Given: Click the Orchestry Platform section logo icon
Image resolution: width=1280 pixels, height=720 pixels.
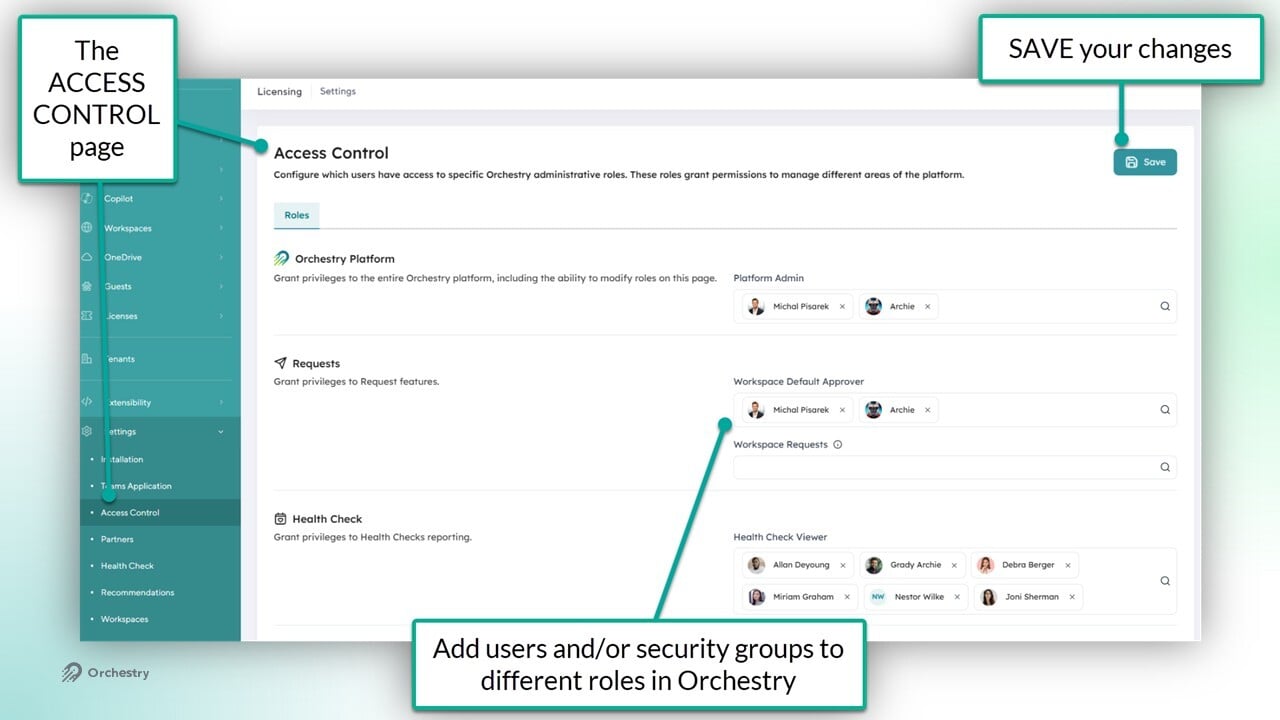Looking at the screenshot, I should [x=282, y=258].
